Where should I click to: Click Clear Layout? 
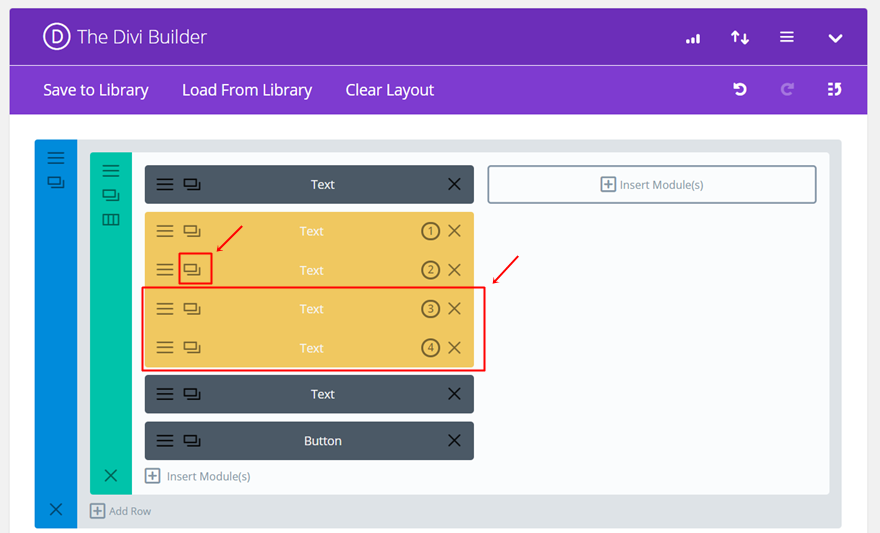point(389,90)
